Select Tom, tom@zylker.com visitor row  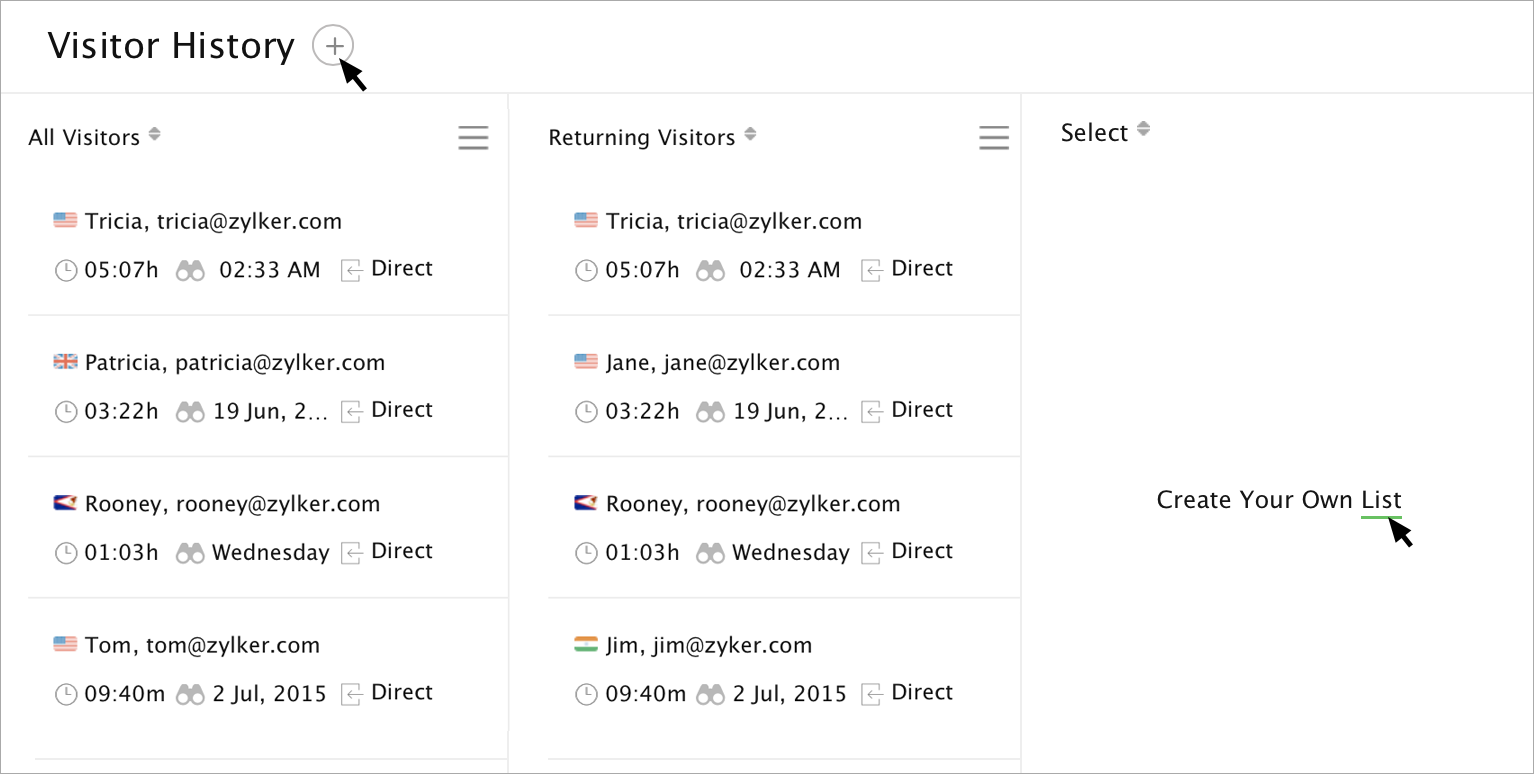pyautogui.click(x=202, y=646)
